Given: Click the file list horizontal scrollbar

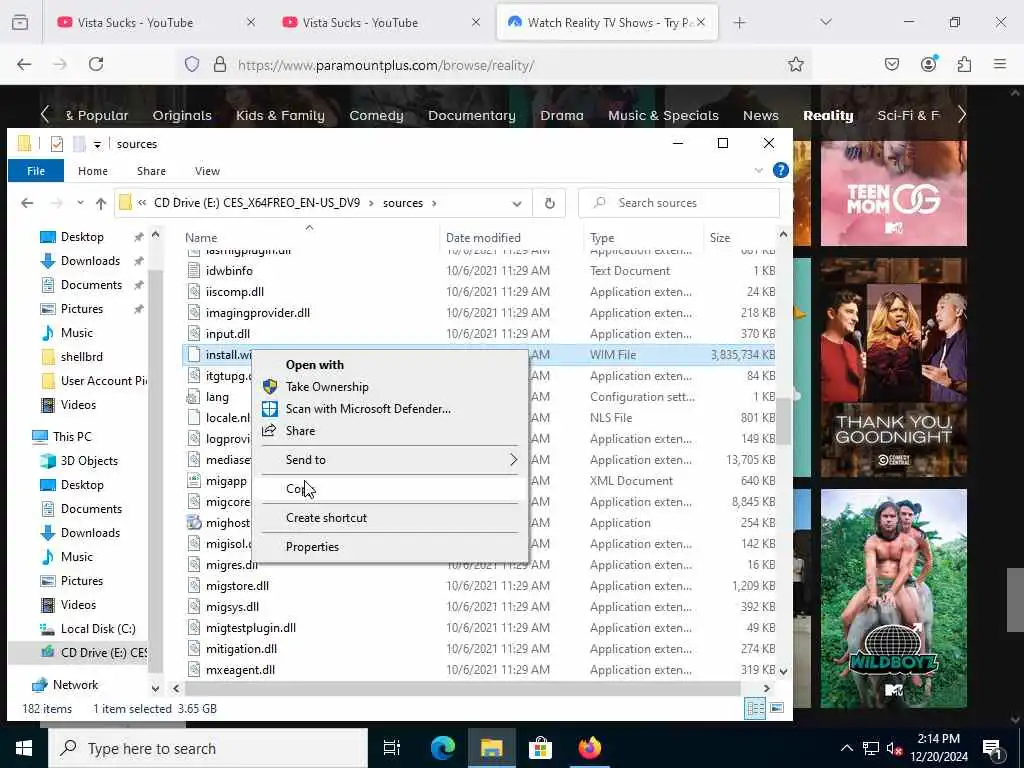Looking at the screenshot, I should [462, 688].
